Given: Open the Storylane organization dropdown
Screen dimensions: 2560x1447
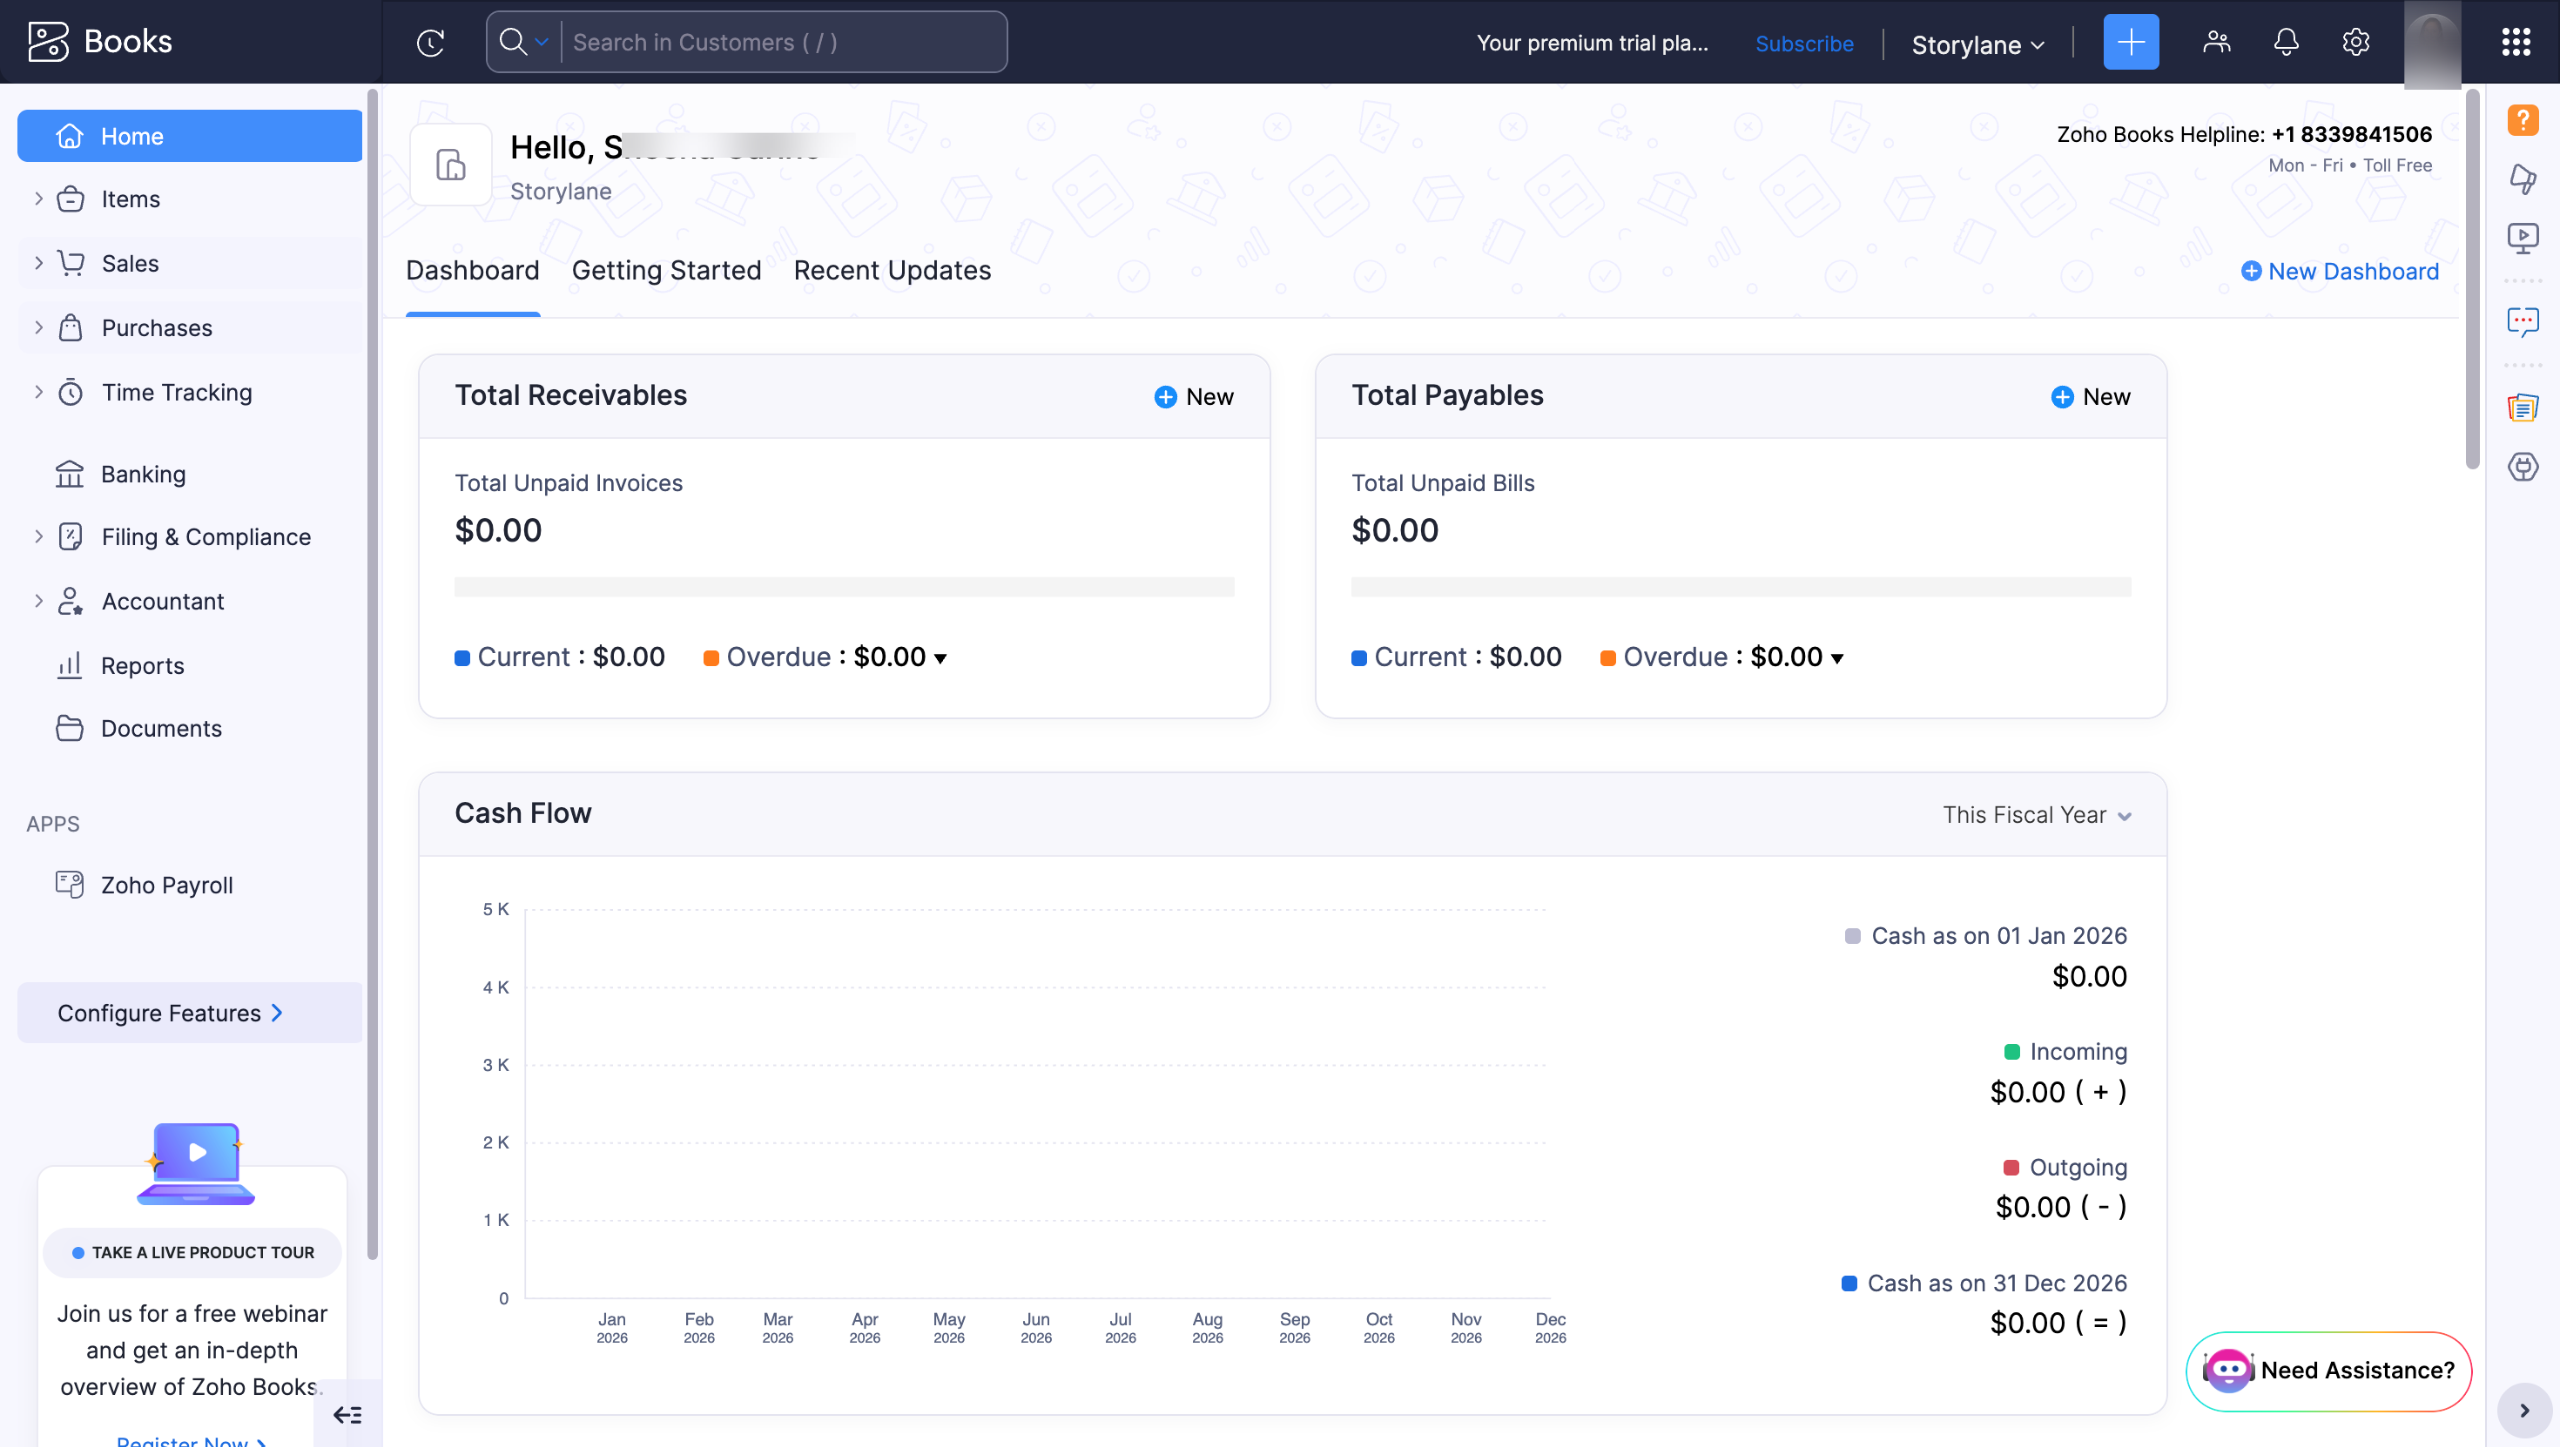Looking at the screenshot, I should pos(1977,45).
